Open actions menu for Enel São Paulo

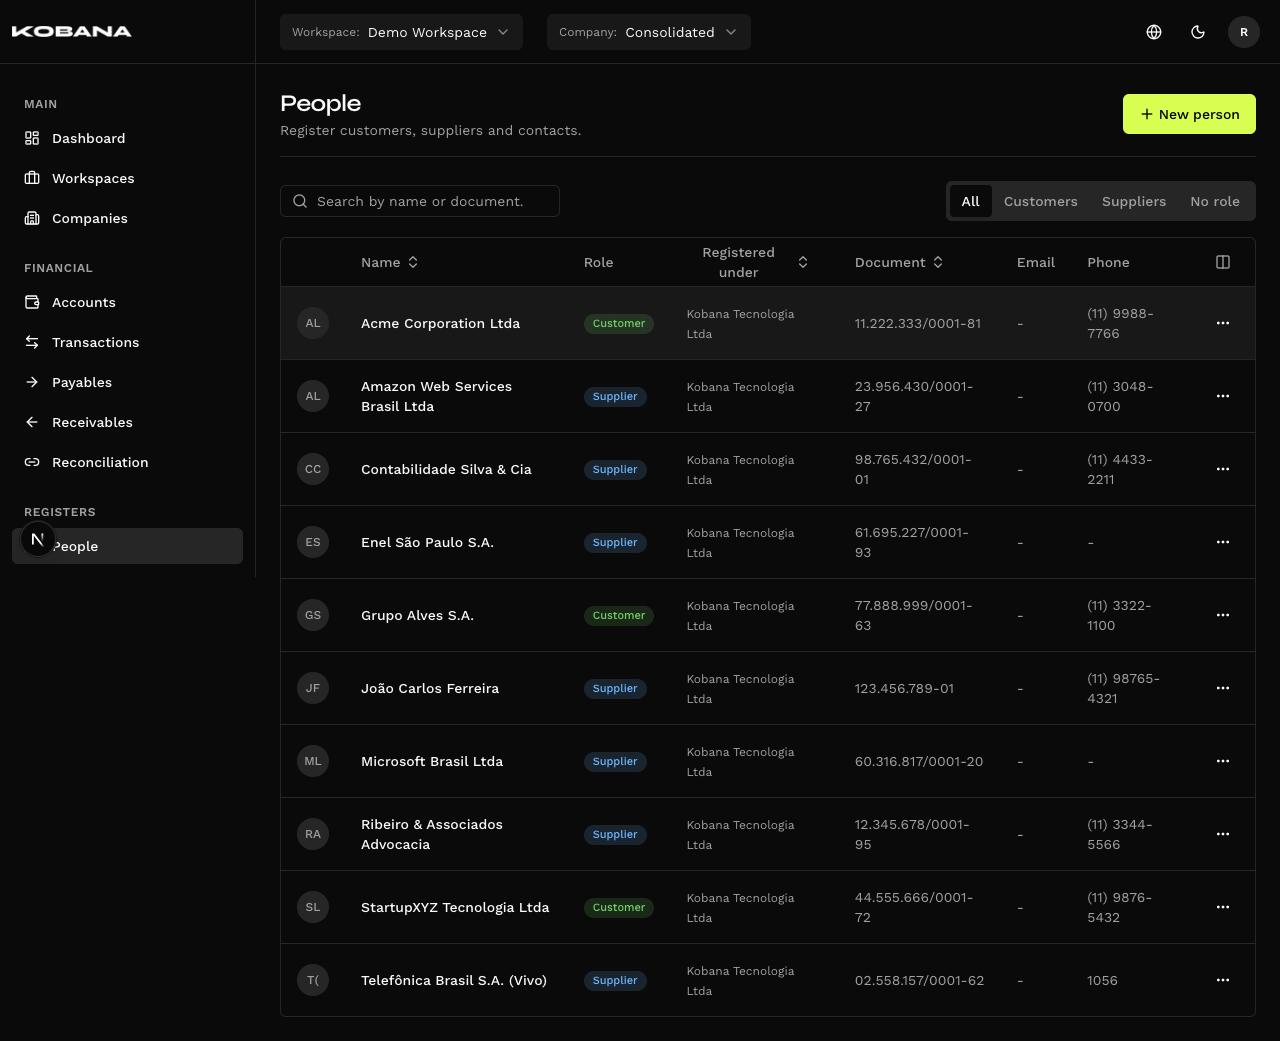1222,542
